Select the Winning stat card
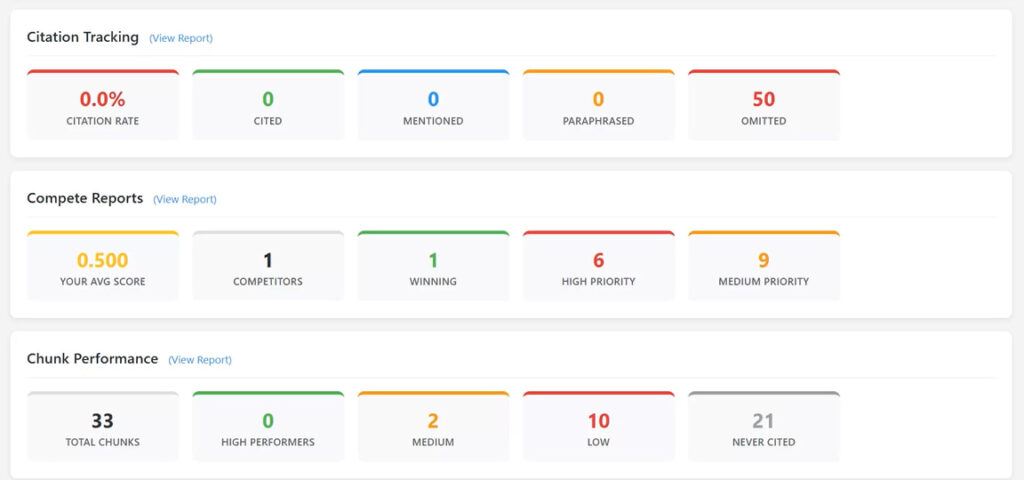Screen dimensions: 1024x480 coord(433,267)
